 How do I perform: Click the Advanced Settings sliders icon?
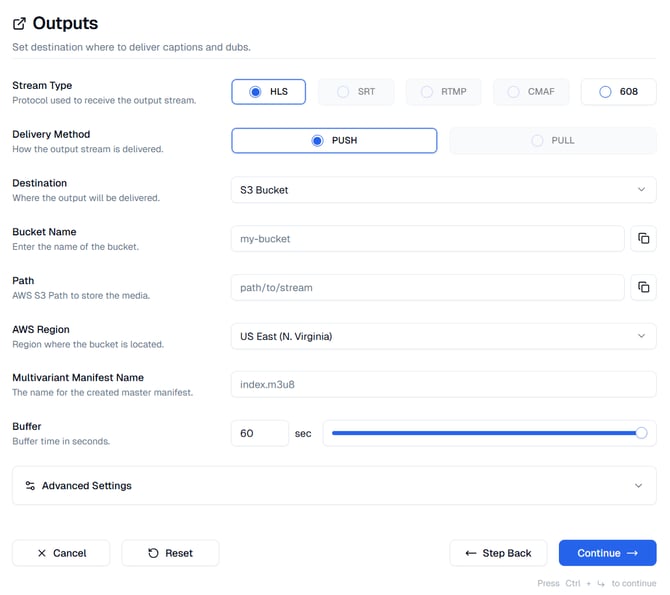click(30, 486)
